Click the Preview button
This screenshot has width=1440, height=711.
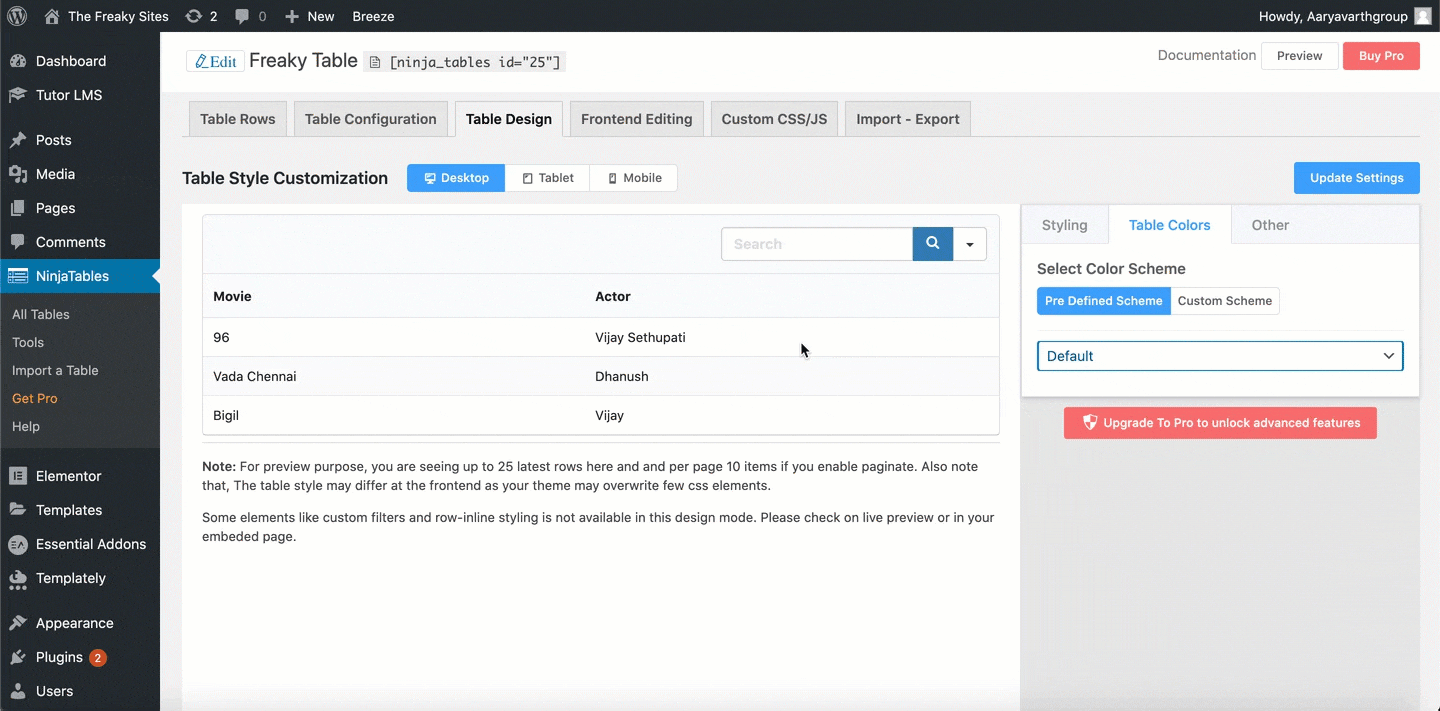pos(1300,56)
